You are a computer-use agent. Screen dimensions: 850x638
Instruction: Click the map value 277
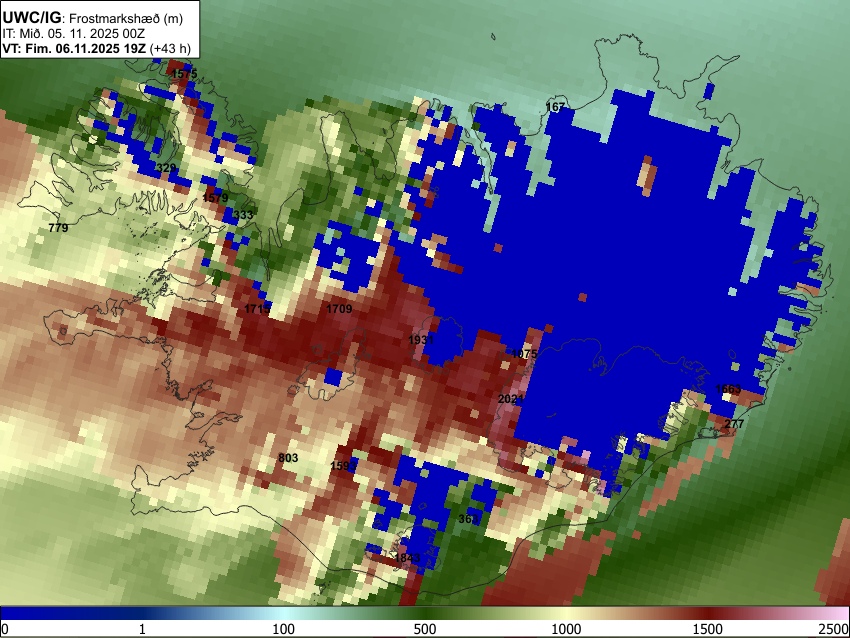tap(734, 423)
